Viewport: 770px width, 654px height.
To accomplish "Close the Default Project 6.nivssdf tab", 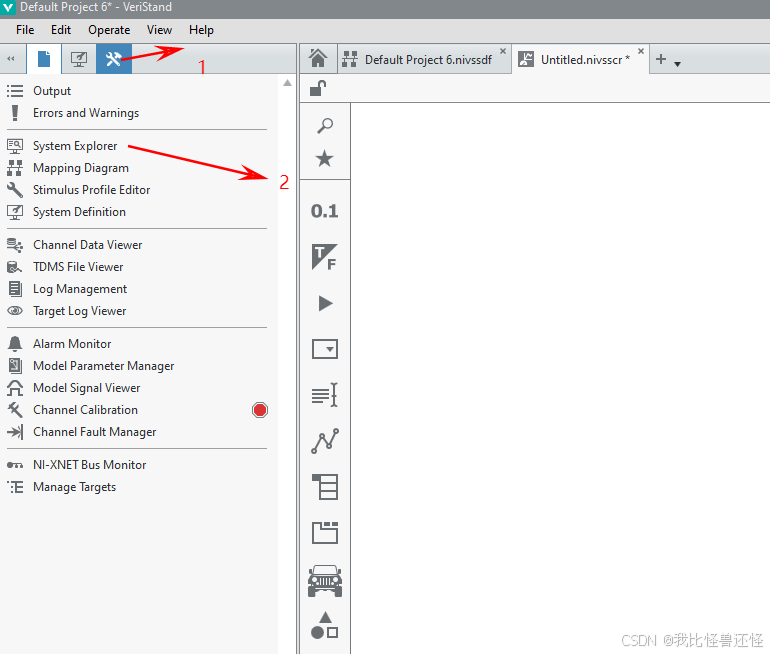I will click(503, 51).
